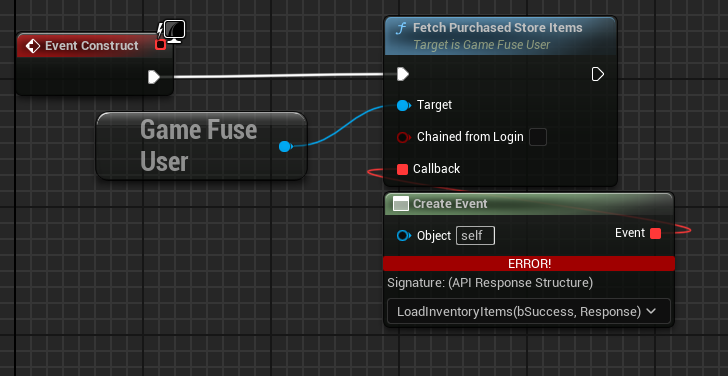Click the Signature: (API Response Structure) text
Screen dimensions: 728x376
(x=490, y=283)
